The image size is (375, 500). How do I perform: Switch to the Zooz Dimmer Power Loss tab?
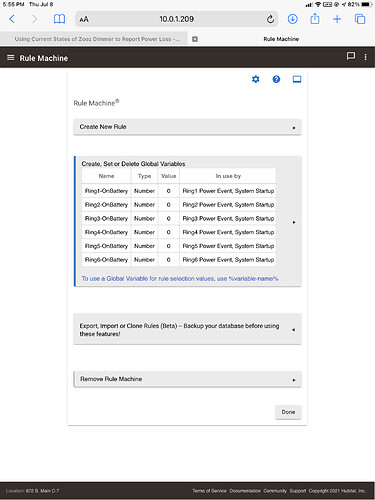[97, 39]
